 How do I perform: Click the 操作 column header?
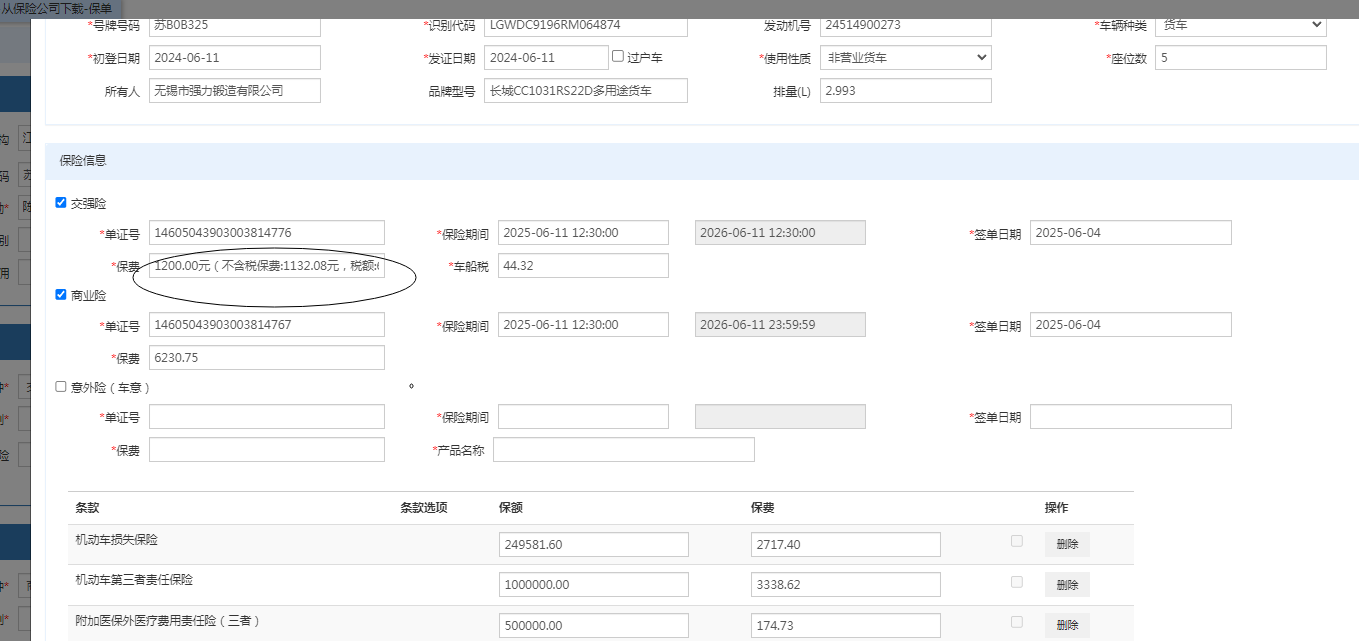pos(1057,508)
